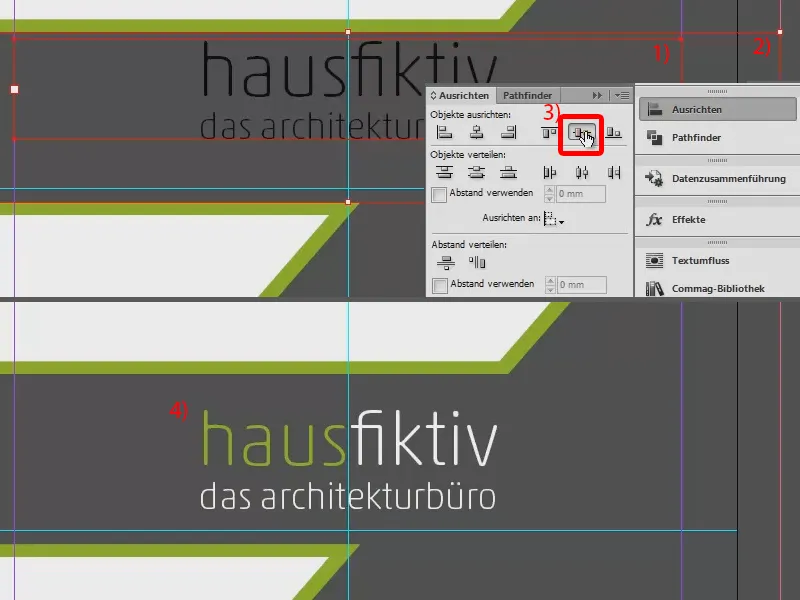Enable Abstand verwenden under Abstand verteilen
This screenshot has width=800, height=600.
click(440, 285)
